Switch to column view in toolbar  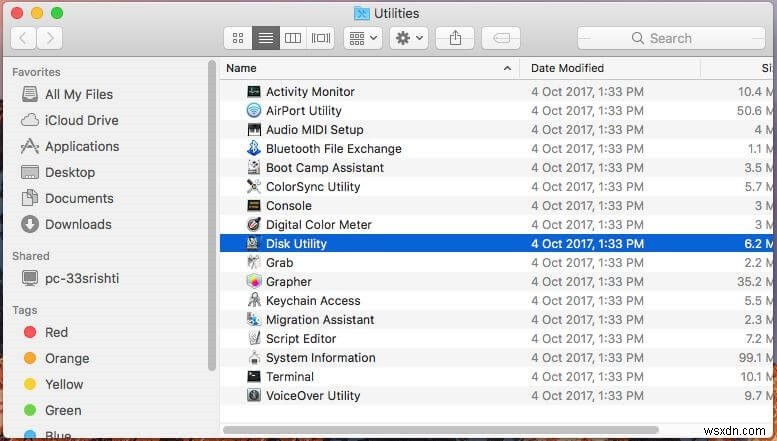pyautogui.click(x=293, y=38)
